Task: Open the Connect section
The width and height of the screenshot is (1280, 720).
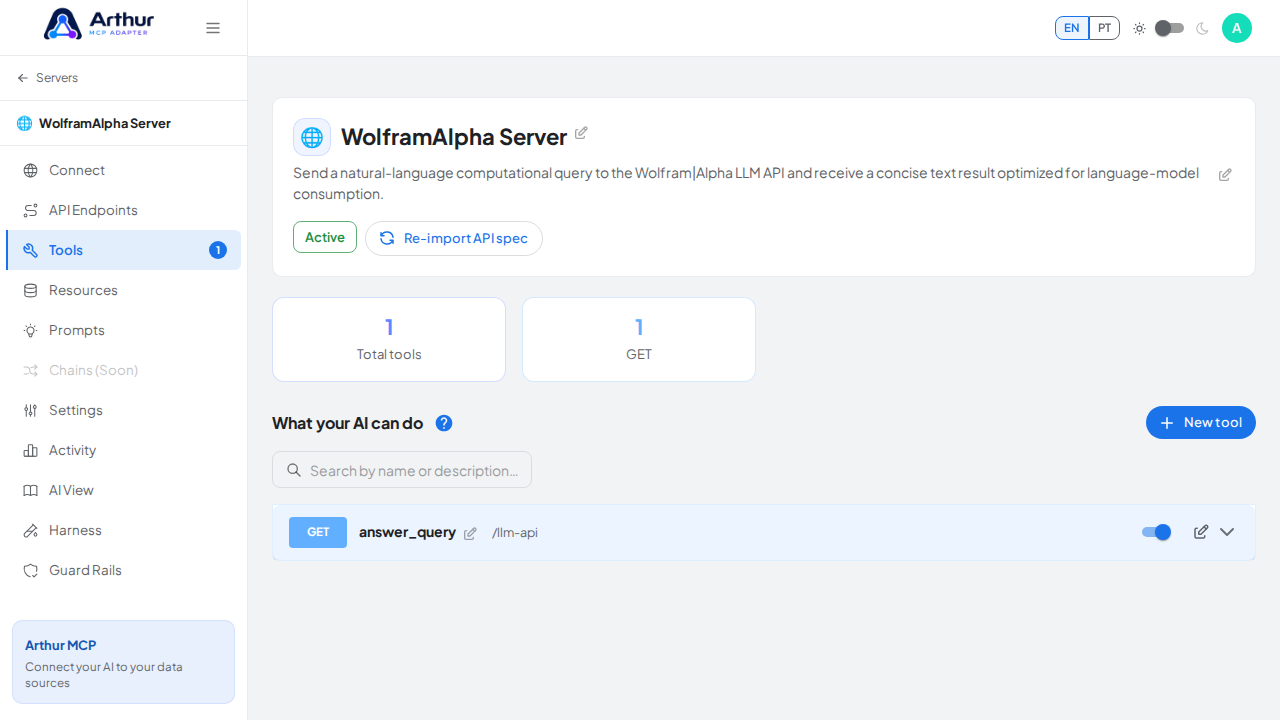Action: [x=123, y=170]
